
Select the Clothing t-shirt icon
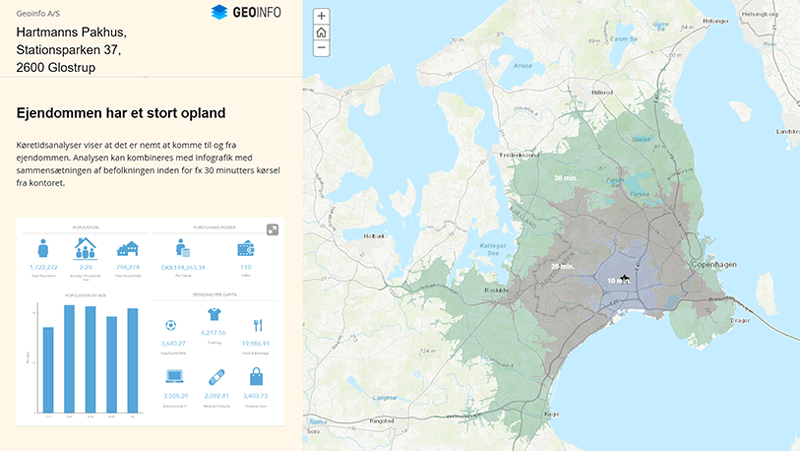click(213, 314)
